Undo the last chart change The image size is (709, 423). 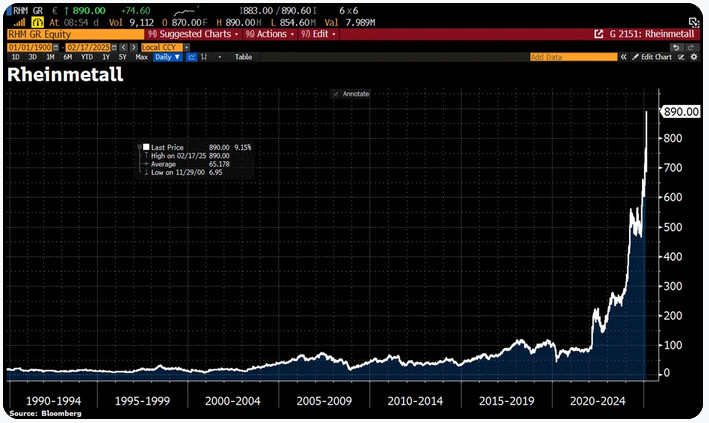point(676,47)
